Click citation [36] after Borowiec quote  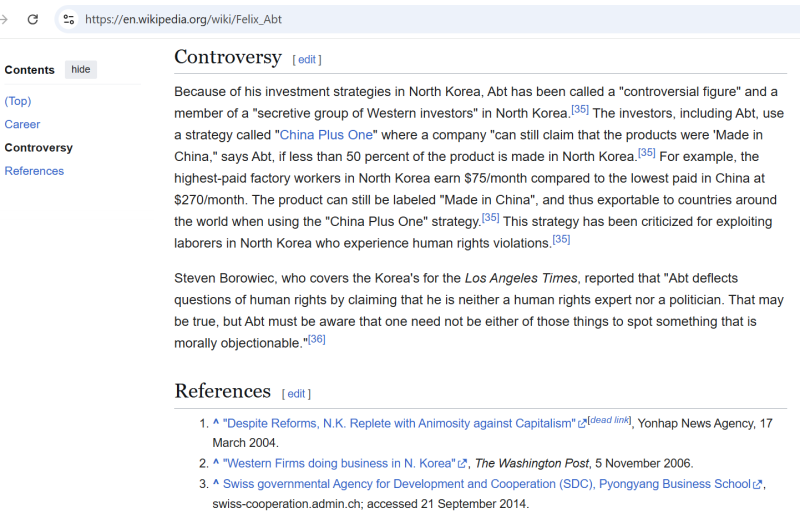click(317, 339)
